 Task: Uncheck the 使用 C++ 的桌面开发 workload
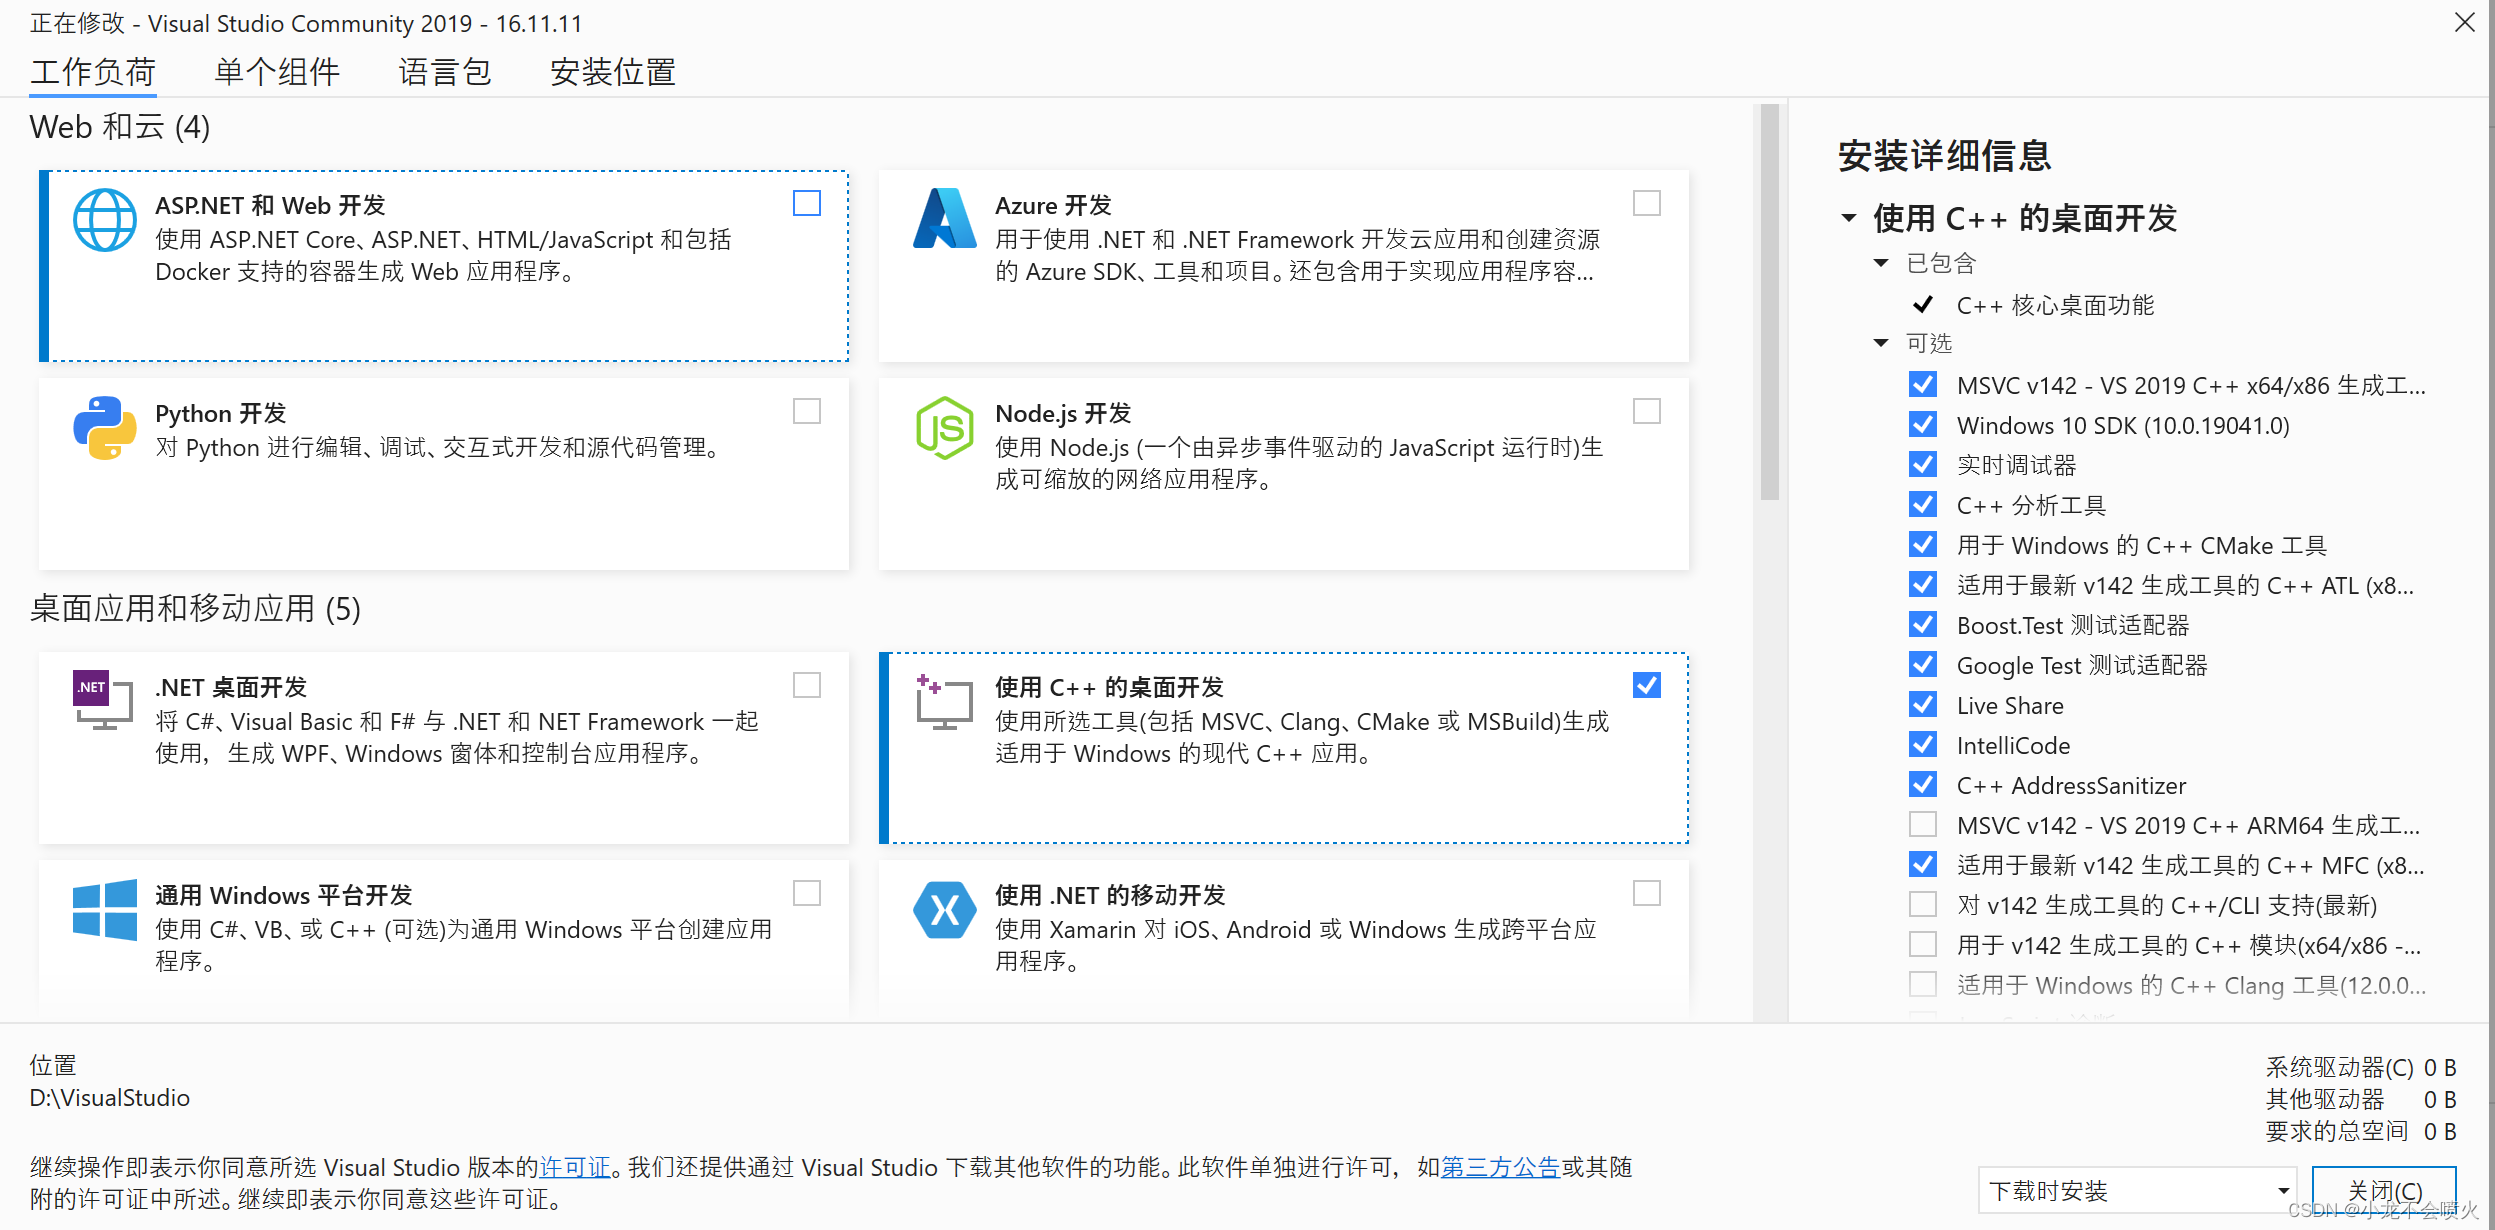point(1646,685)
